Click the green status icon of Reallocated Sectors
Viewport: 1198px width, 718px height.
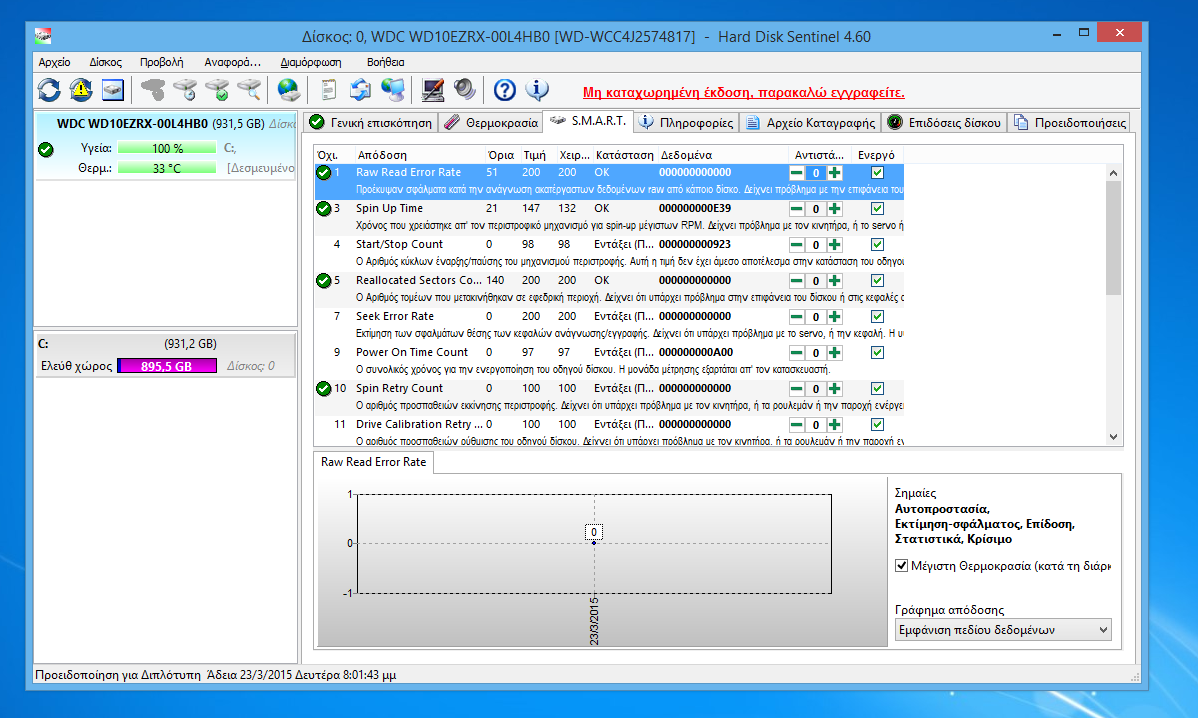point(323,281)
